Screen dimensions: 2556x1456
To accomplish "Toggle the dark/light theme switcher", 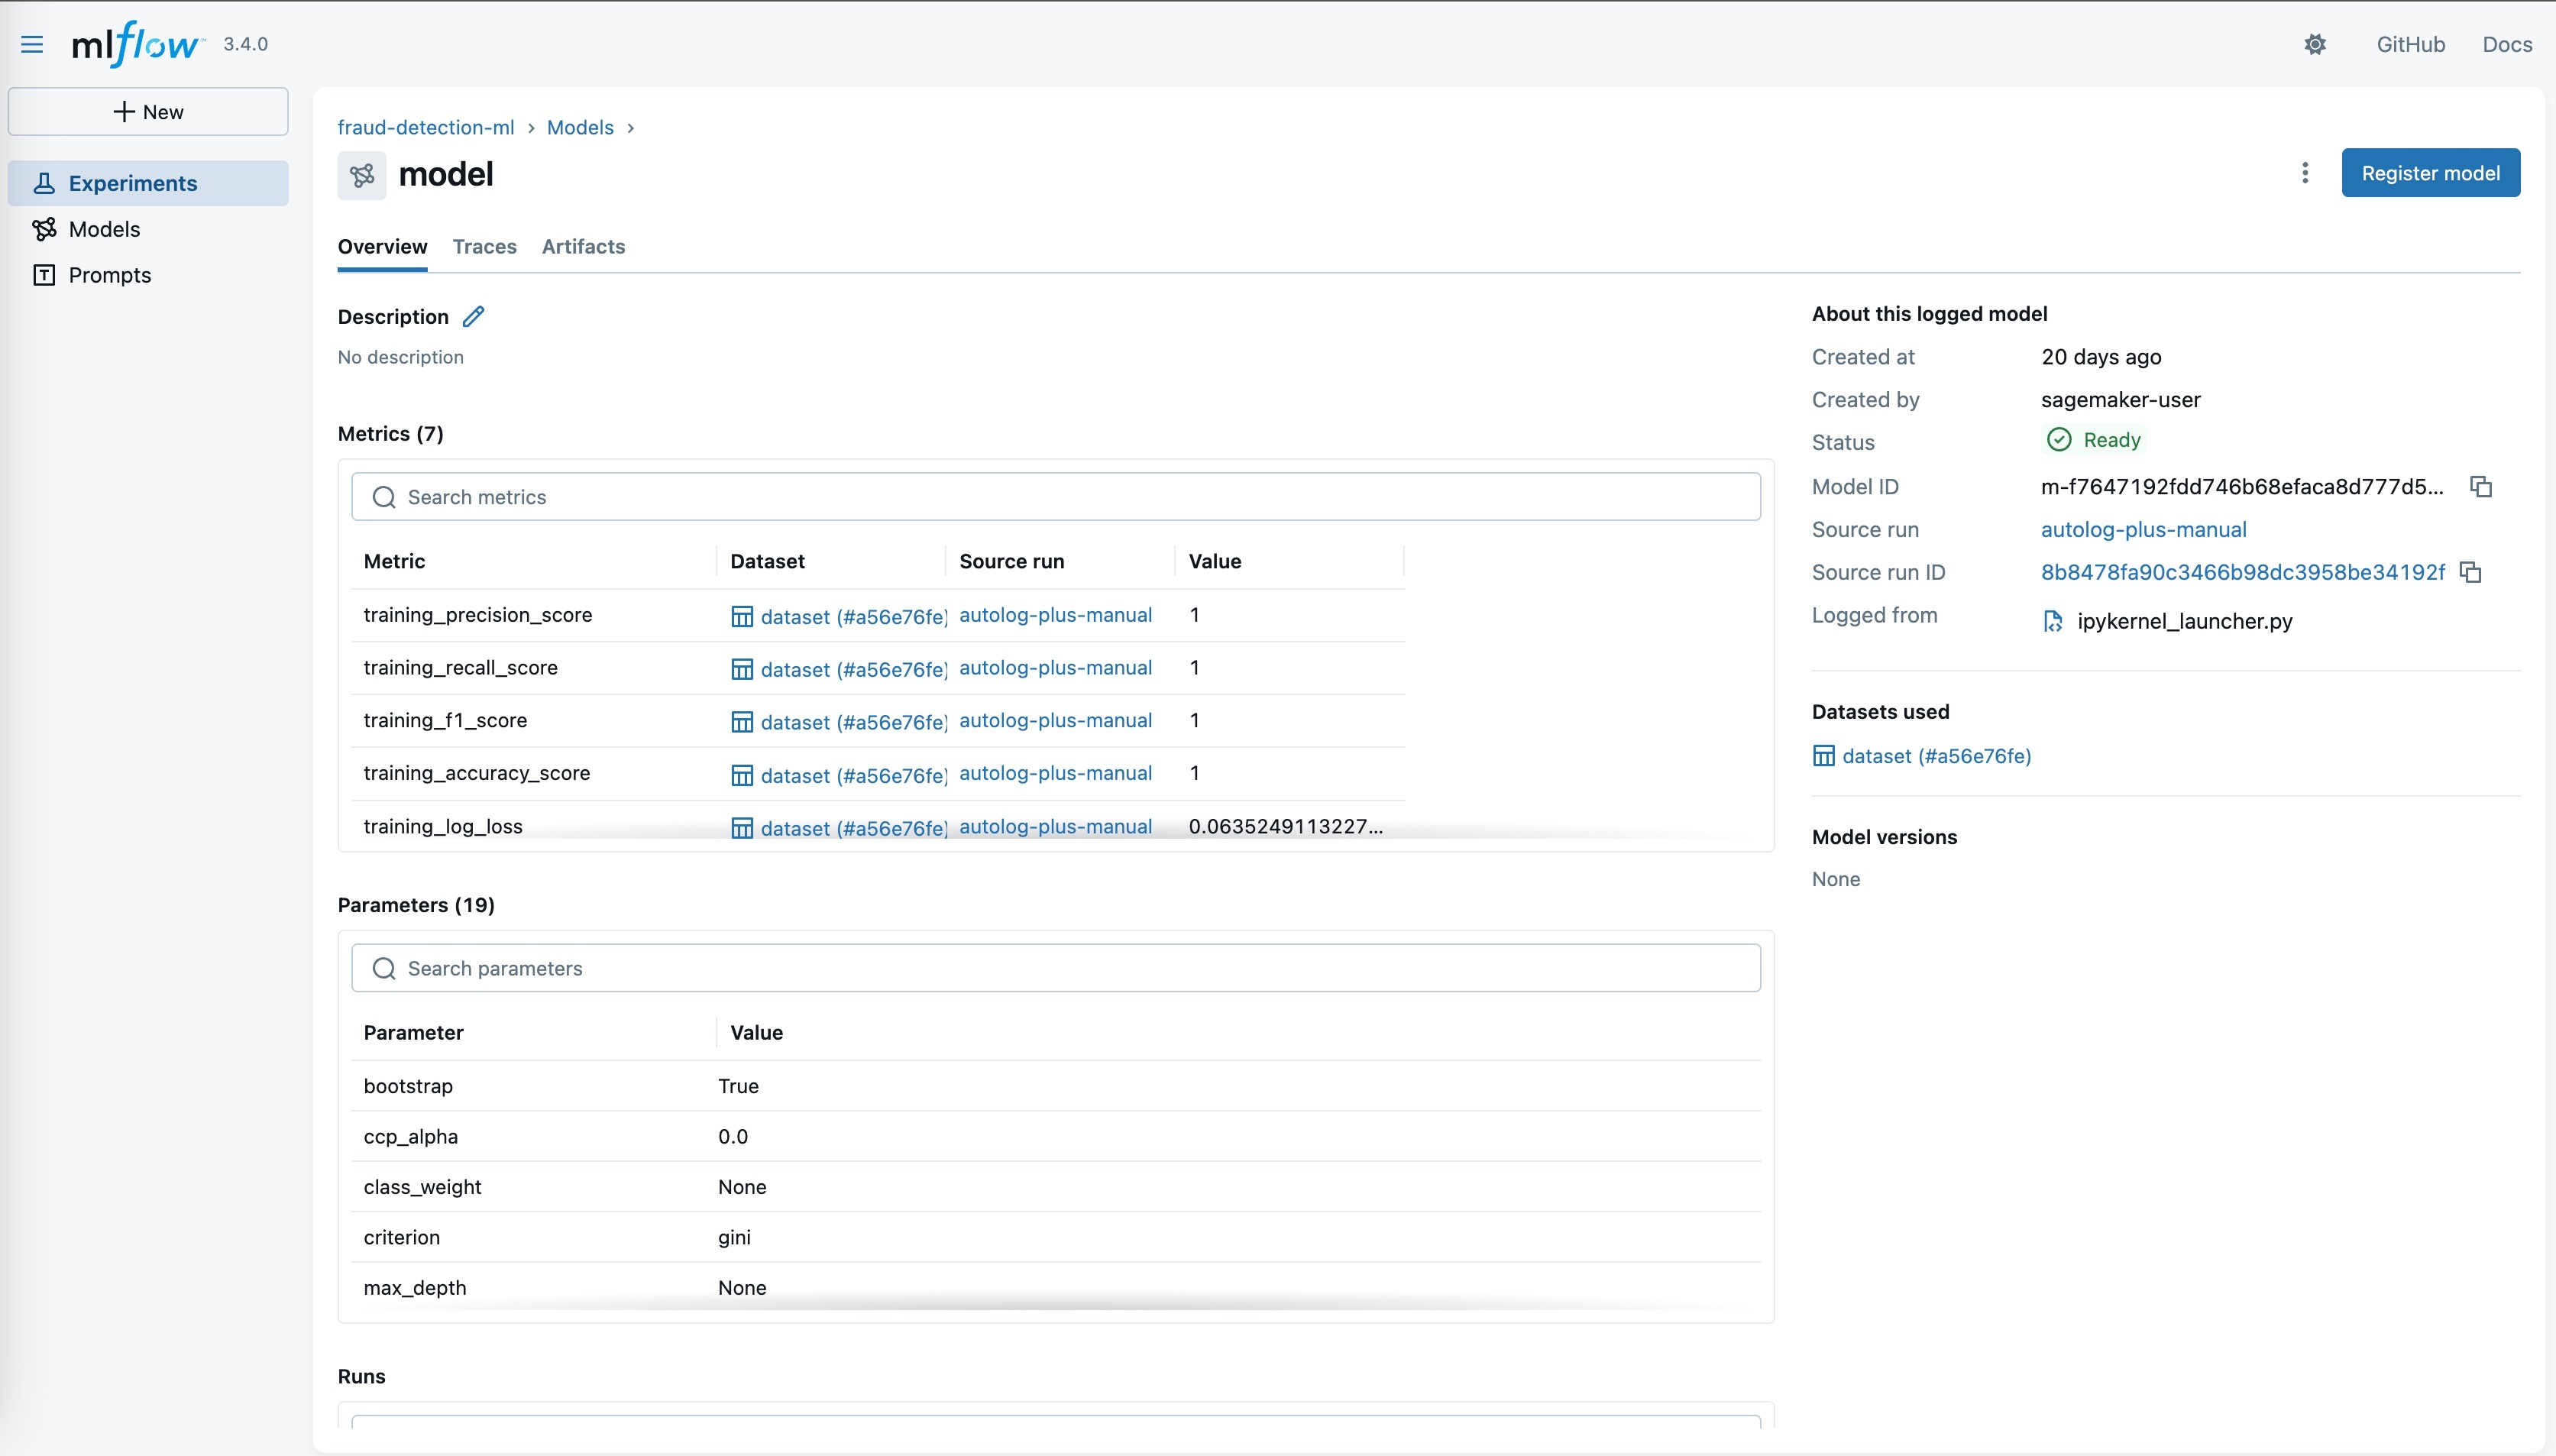I will pyautogui.click(x=2315, y=44).
